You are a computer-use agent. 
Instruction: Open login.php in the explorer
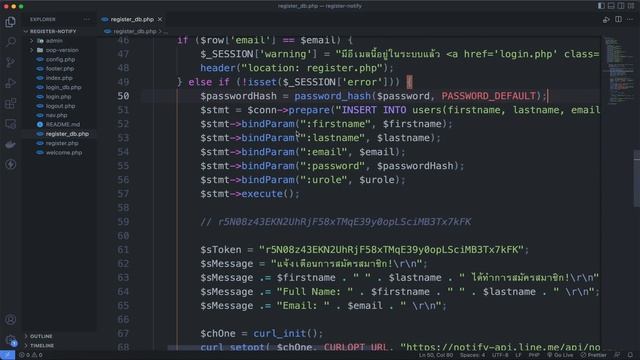pyautogui.click(x=58, y=97)
